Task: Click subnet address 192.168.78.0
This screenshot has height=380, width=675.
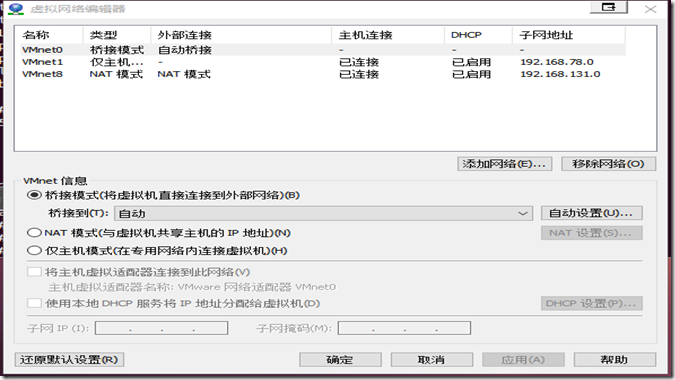Action: [x=557, y=62]
